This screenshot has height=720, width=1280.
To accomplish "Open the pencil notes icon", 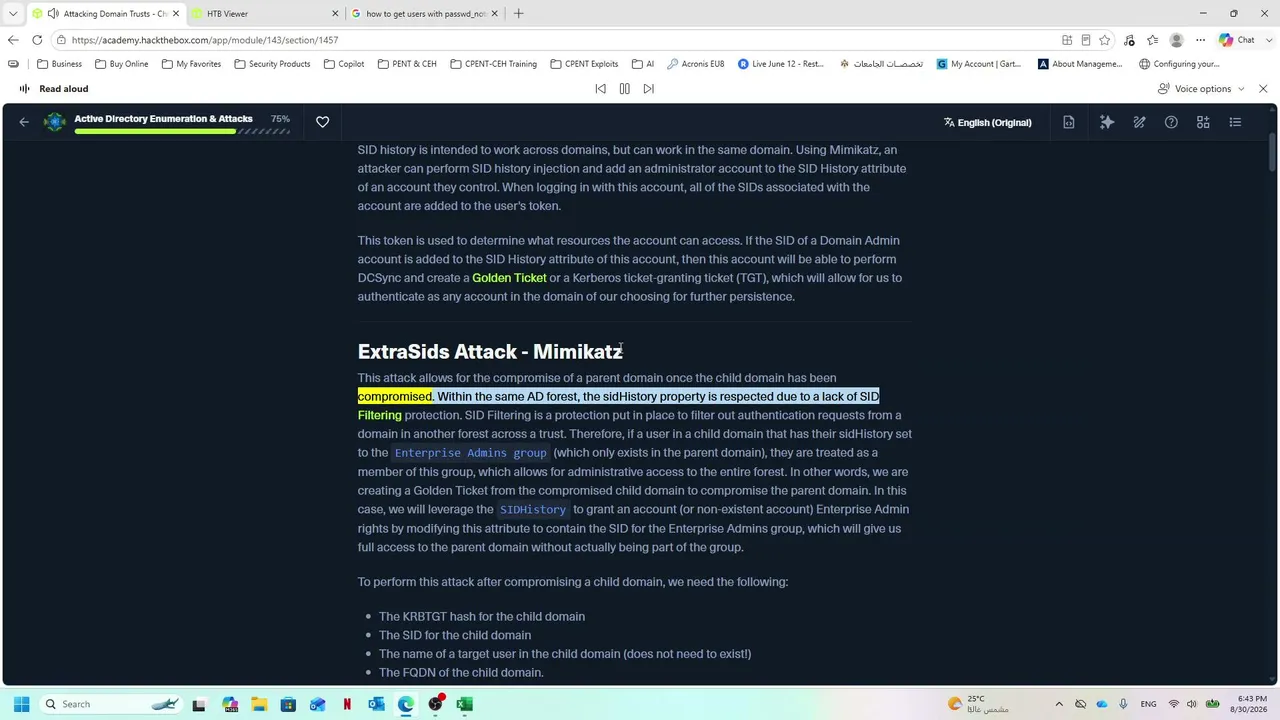I will pyautogui.click(x=1139, y=122).
